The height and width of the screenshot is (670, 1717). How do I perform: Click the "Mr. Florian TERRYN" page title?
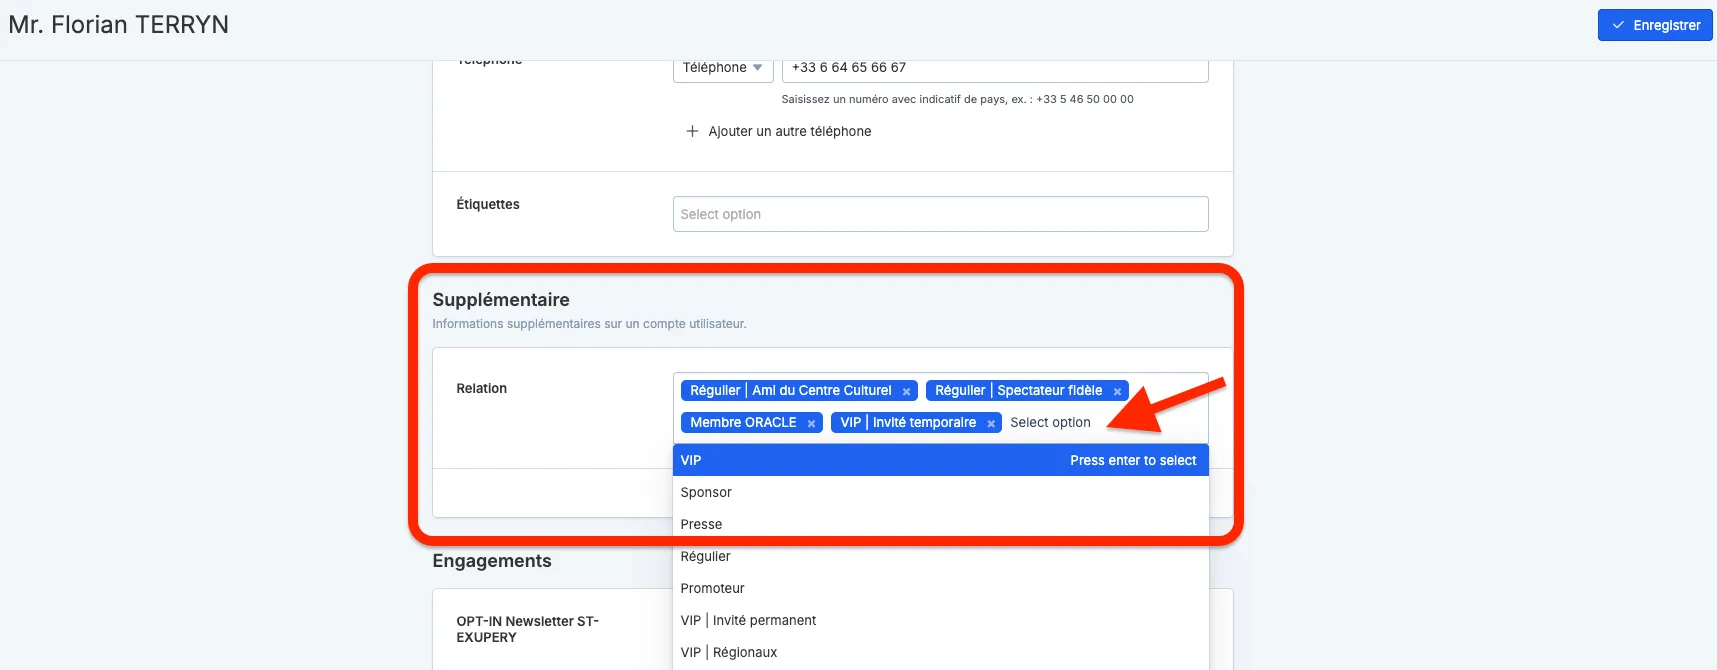pos(119,25)
